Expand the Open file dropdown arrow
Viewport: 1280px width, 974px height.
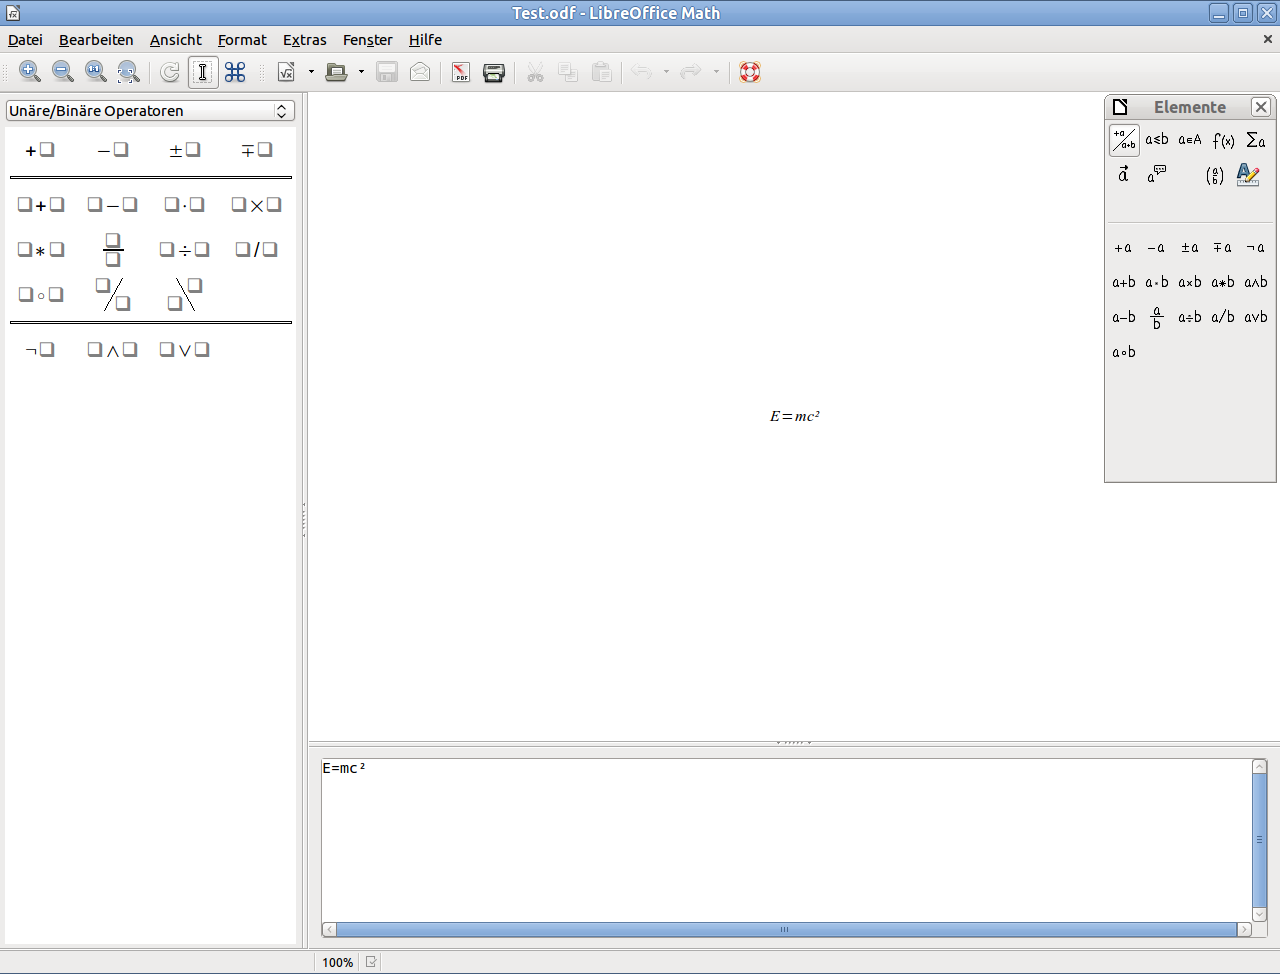point(361,72)
